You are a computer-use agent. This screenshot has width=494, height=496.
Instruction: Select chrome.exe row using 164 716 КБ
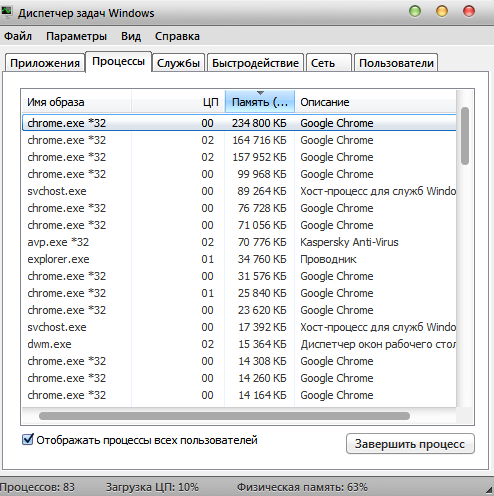[239, 140]
